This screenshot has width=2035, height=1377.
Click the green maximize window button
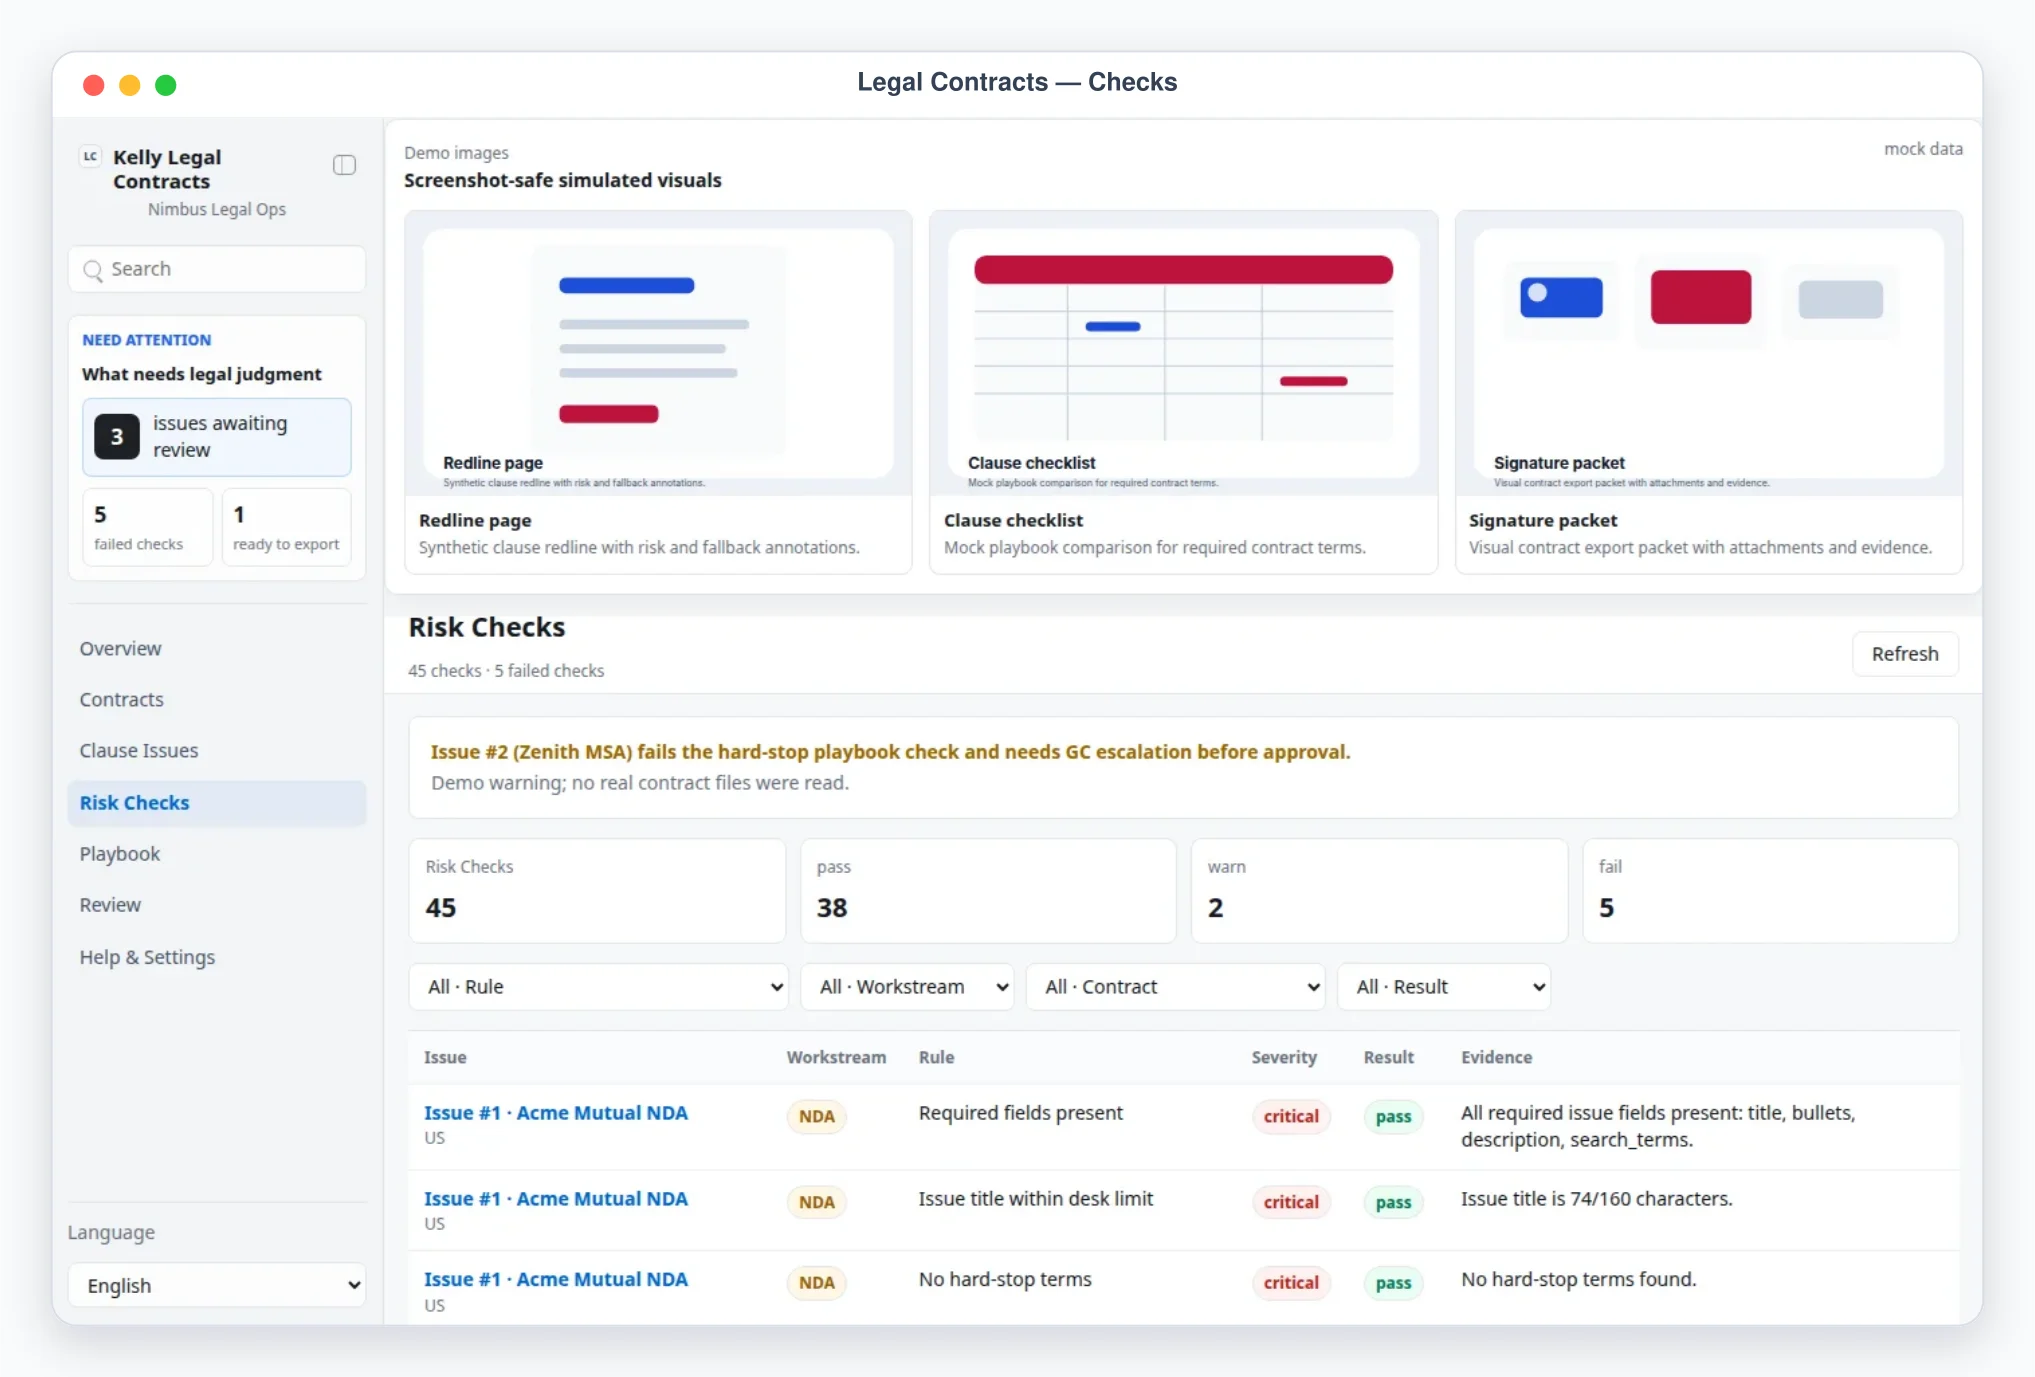click(166, 85)
